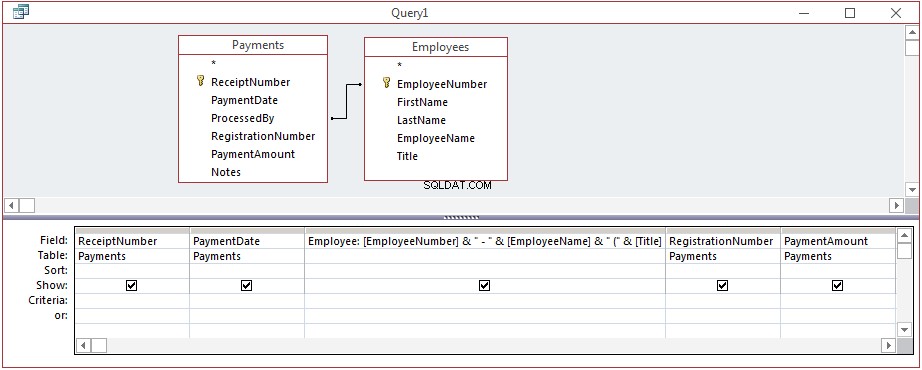Screen dimensions: 922x370
Task: Click the Criteria cell for PaymentDate column
Action: click(x=247, y=301)
